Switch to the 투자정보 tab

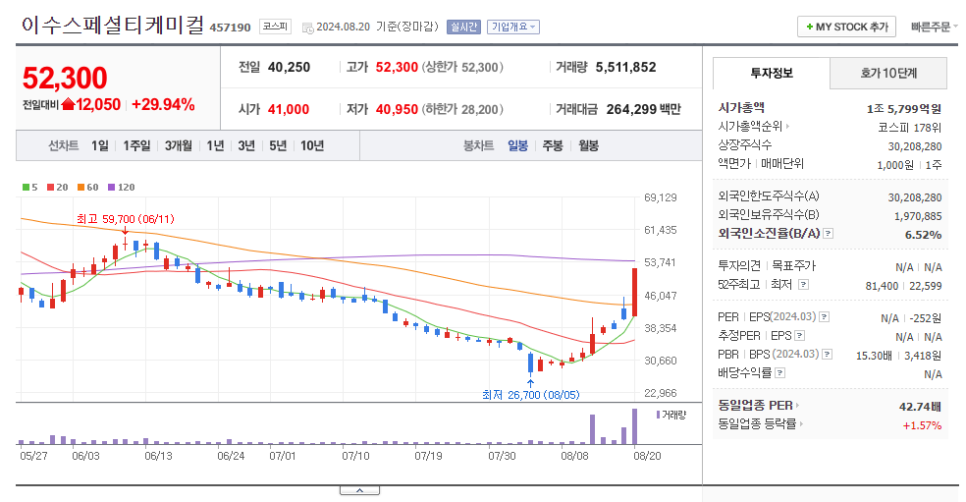point(771,73)
